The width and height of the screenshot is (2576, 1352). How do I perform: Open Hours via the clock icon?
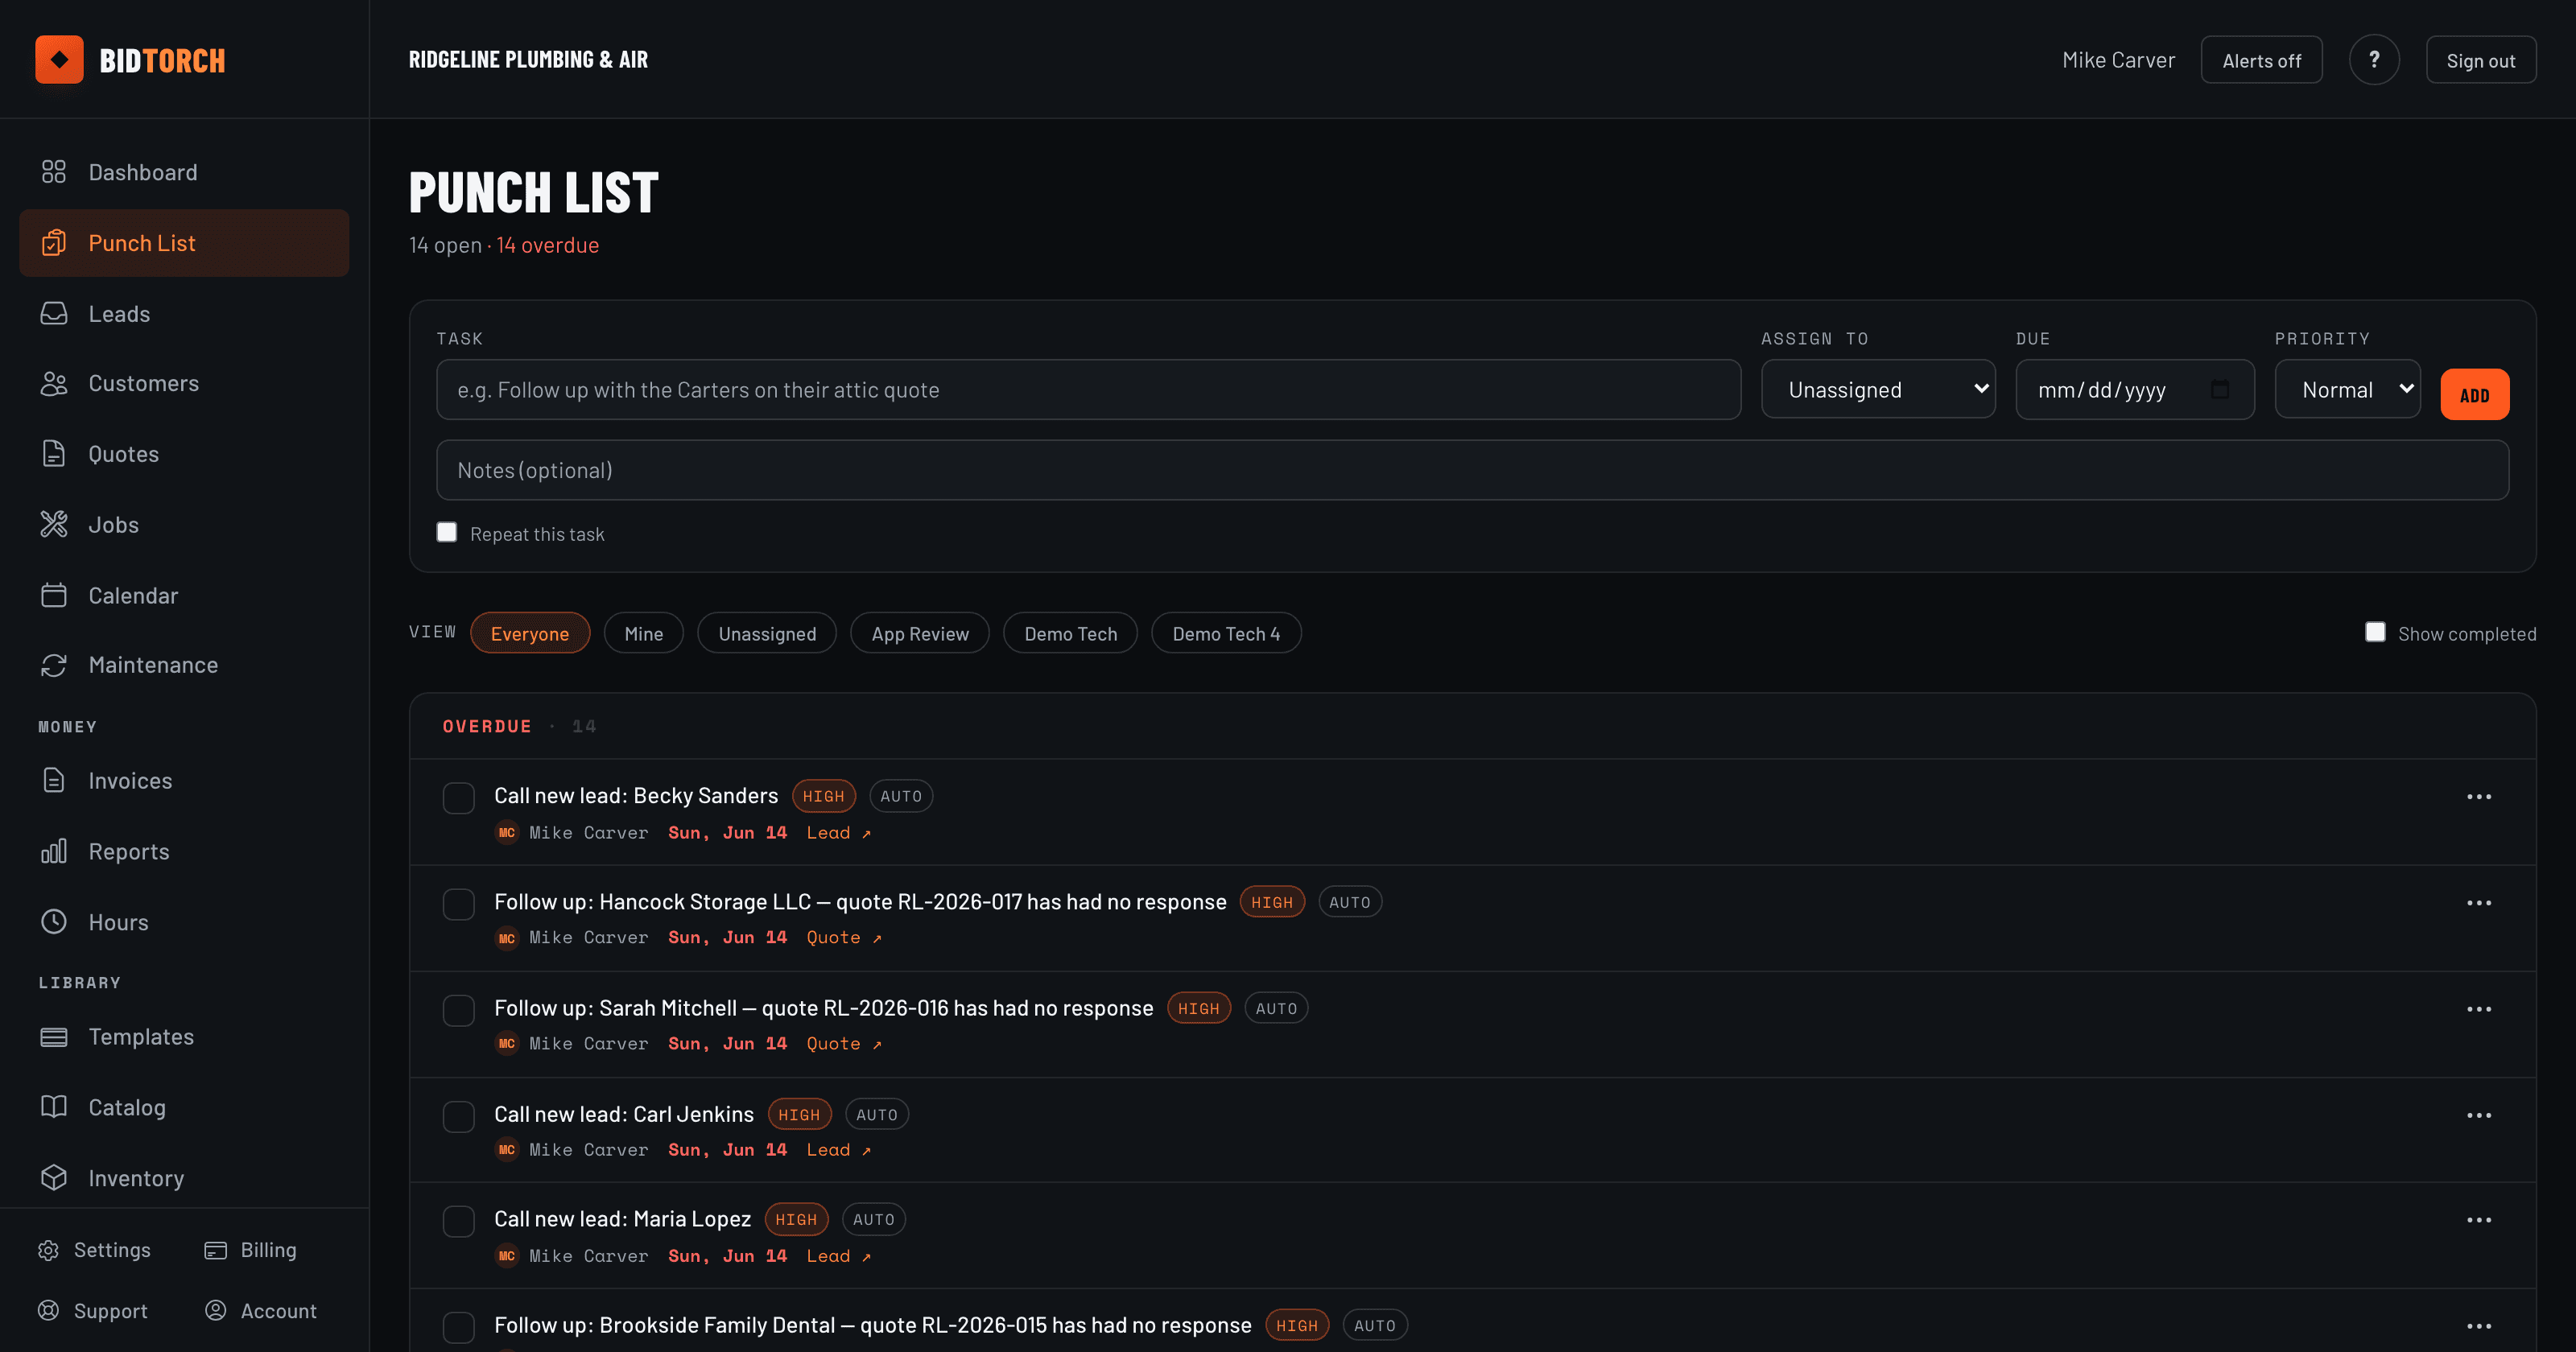(x=54, y=922)
